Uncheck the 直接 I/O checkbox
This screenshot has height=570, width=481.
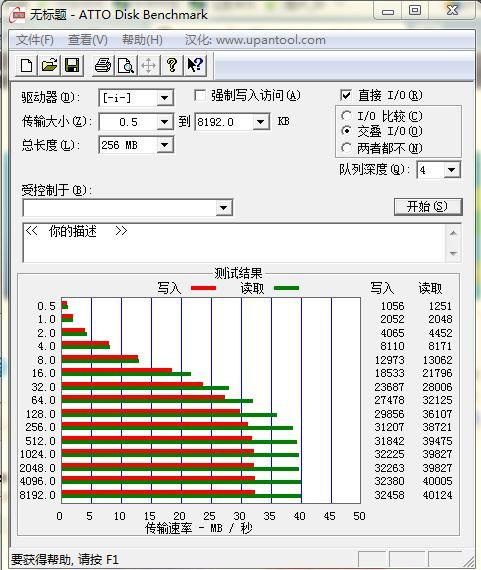tap(346, 95)
